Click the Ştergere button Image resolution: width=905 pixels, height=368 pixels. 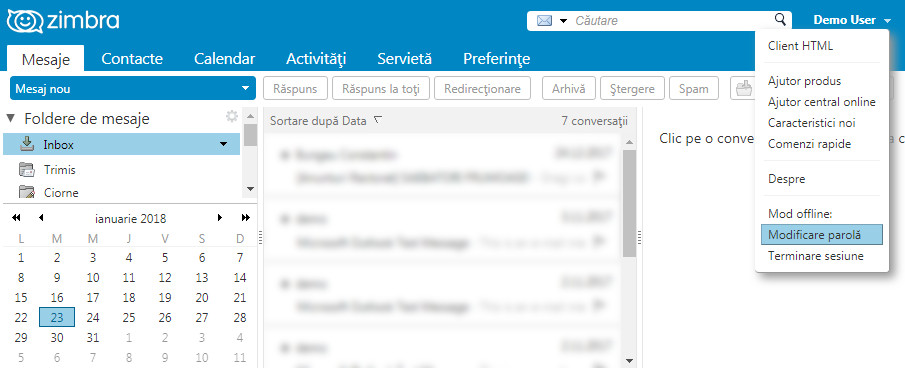[x=633, y=89]
